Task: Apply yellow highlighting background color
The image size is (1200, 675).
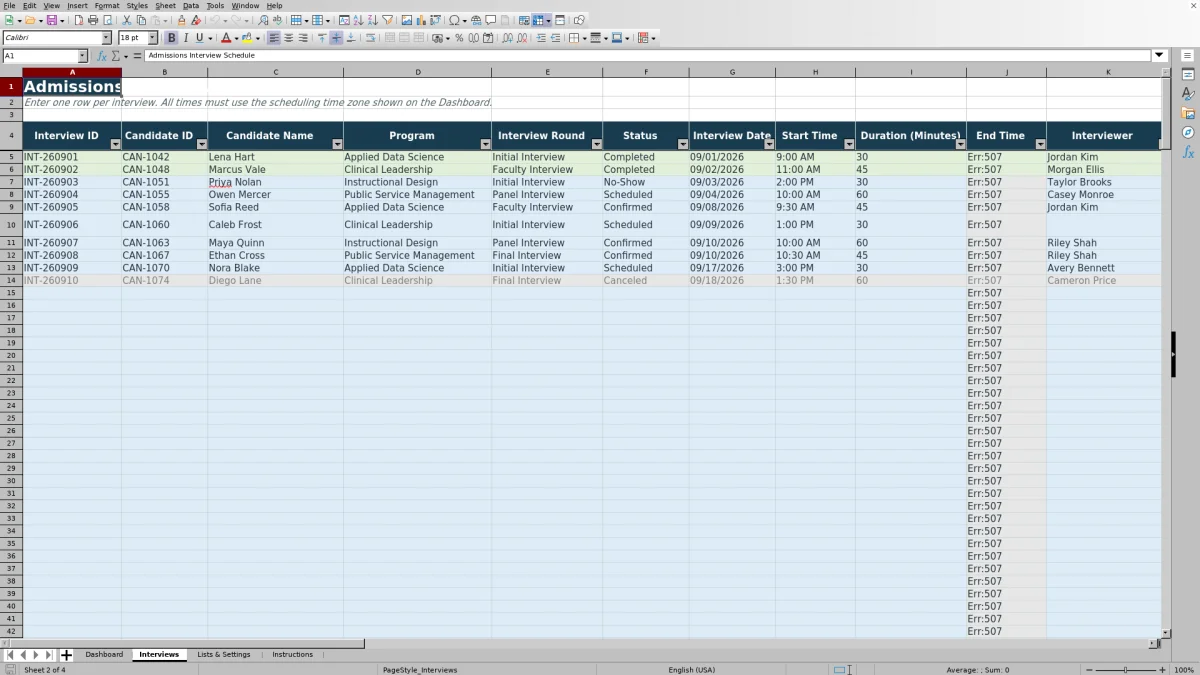Action: point(246,38)
